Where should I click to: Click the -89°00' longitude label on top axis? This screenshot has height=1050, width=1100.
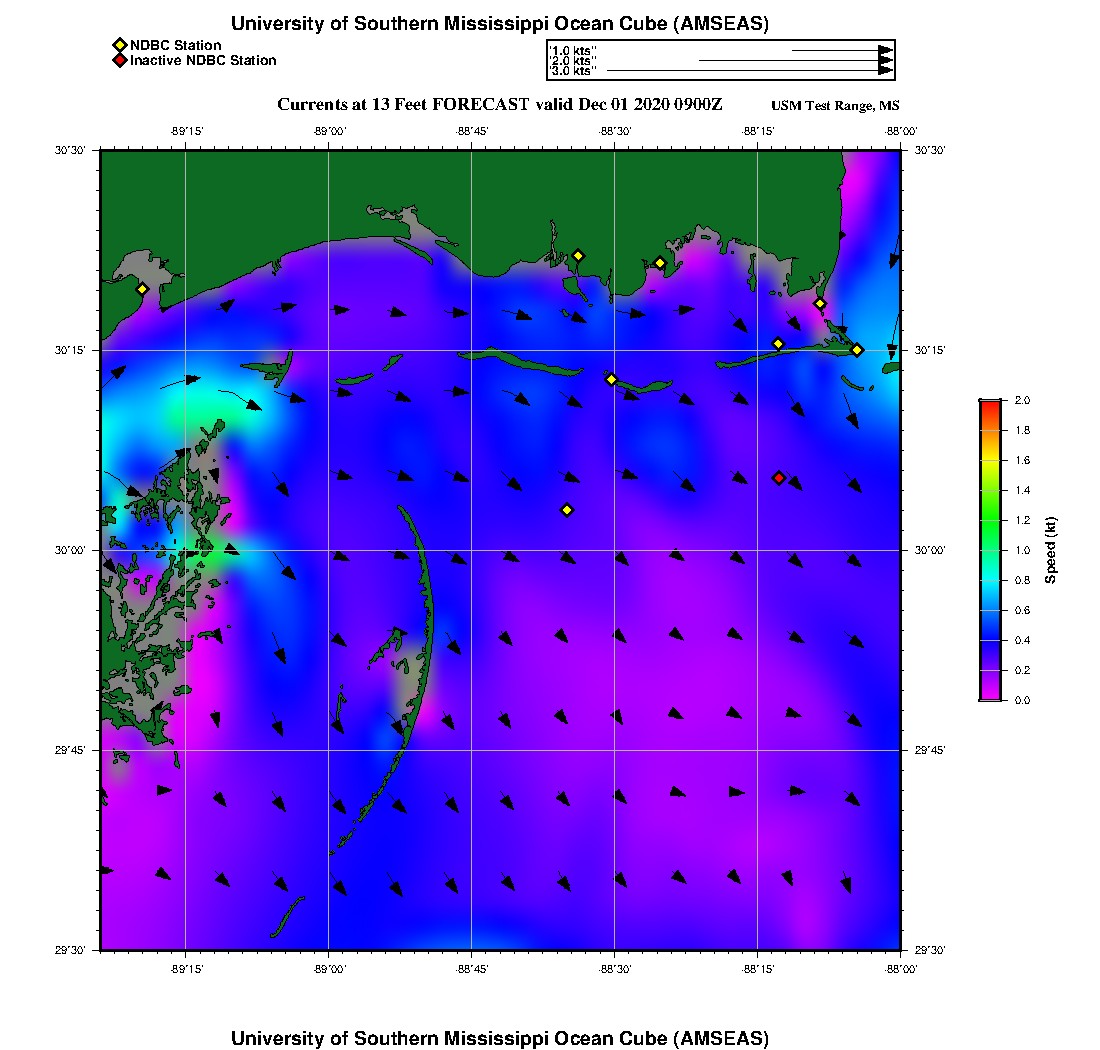(x=328, y=131)
